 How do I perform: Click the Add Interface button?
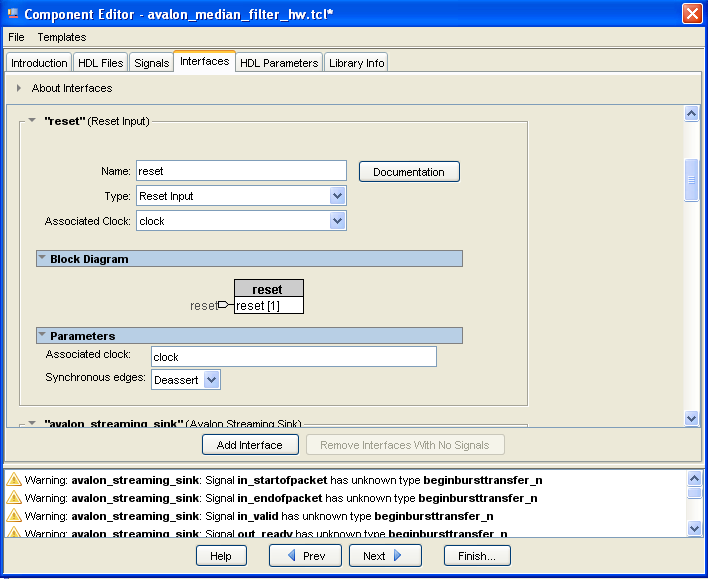click(250, 445)
